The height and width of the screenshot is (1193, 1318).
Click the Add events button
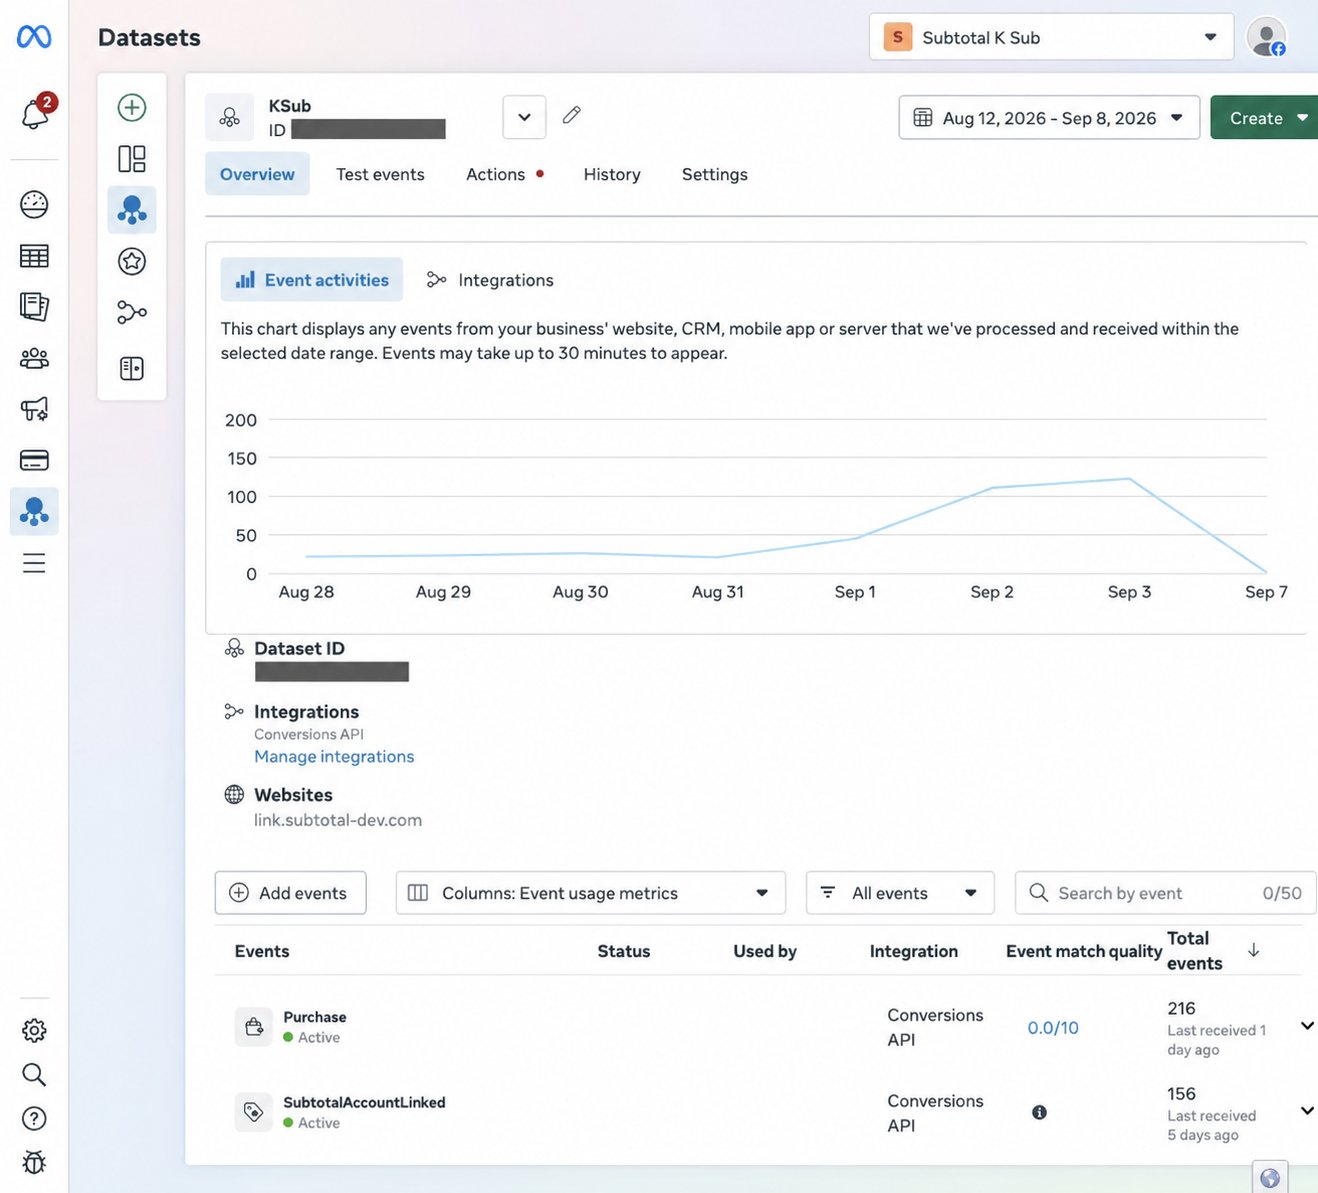290,893
